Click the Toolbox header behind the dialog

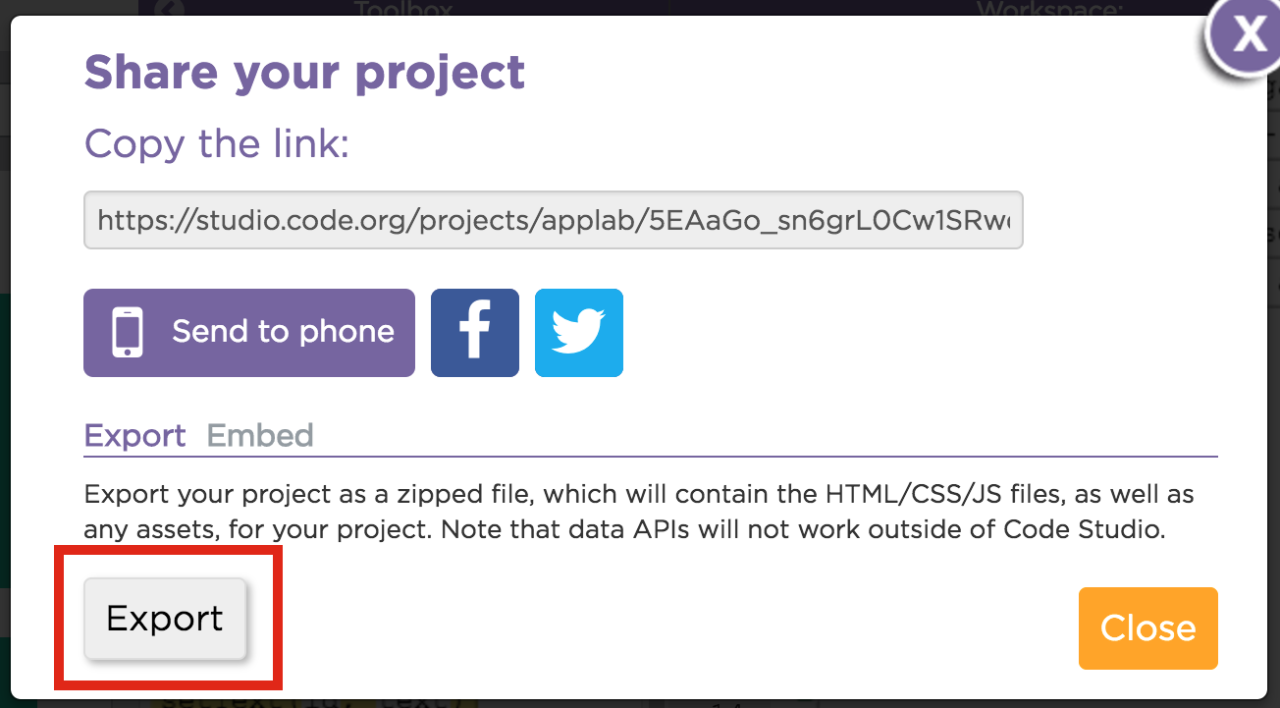[403, 9]
